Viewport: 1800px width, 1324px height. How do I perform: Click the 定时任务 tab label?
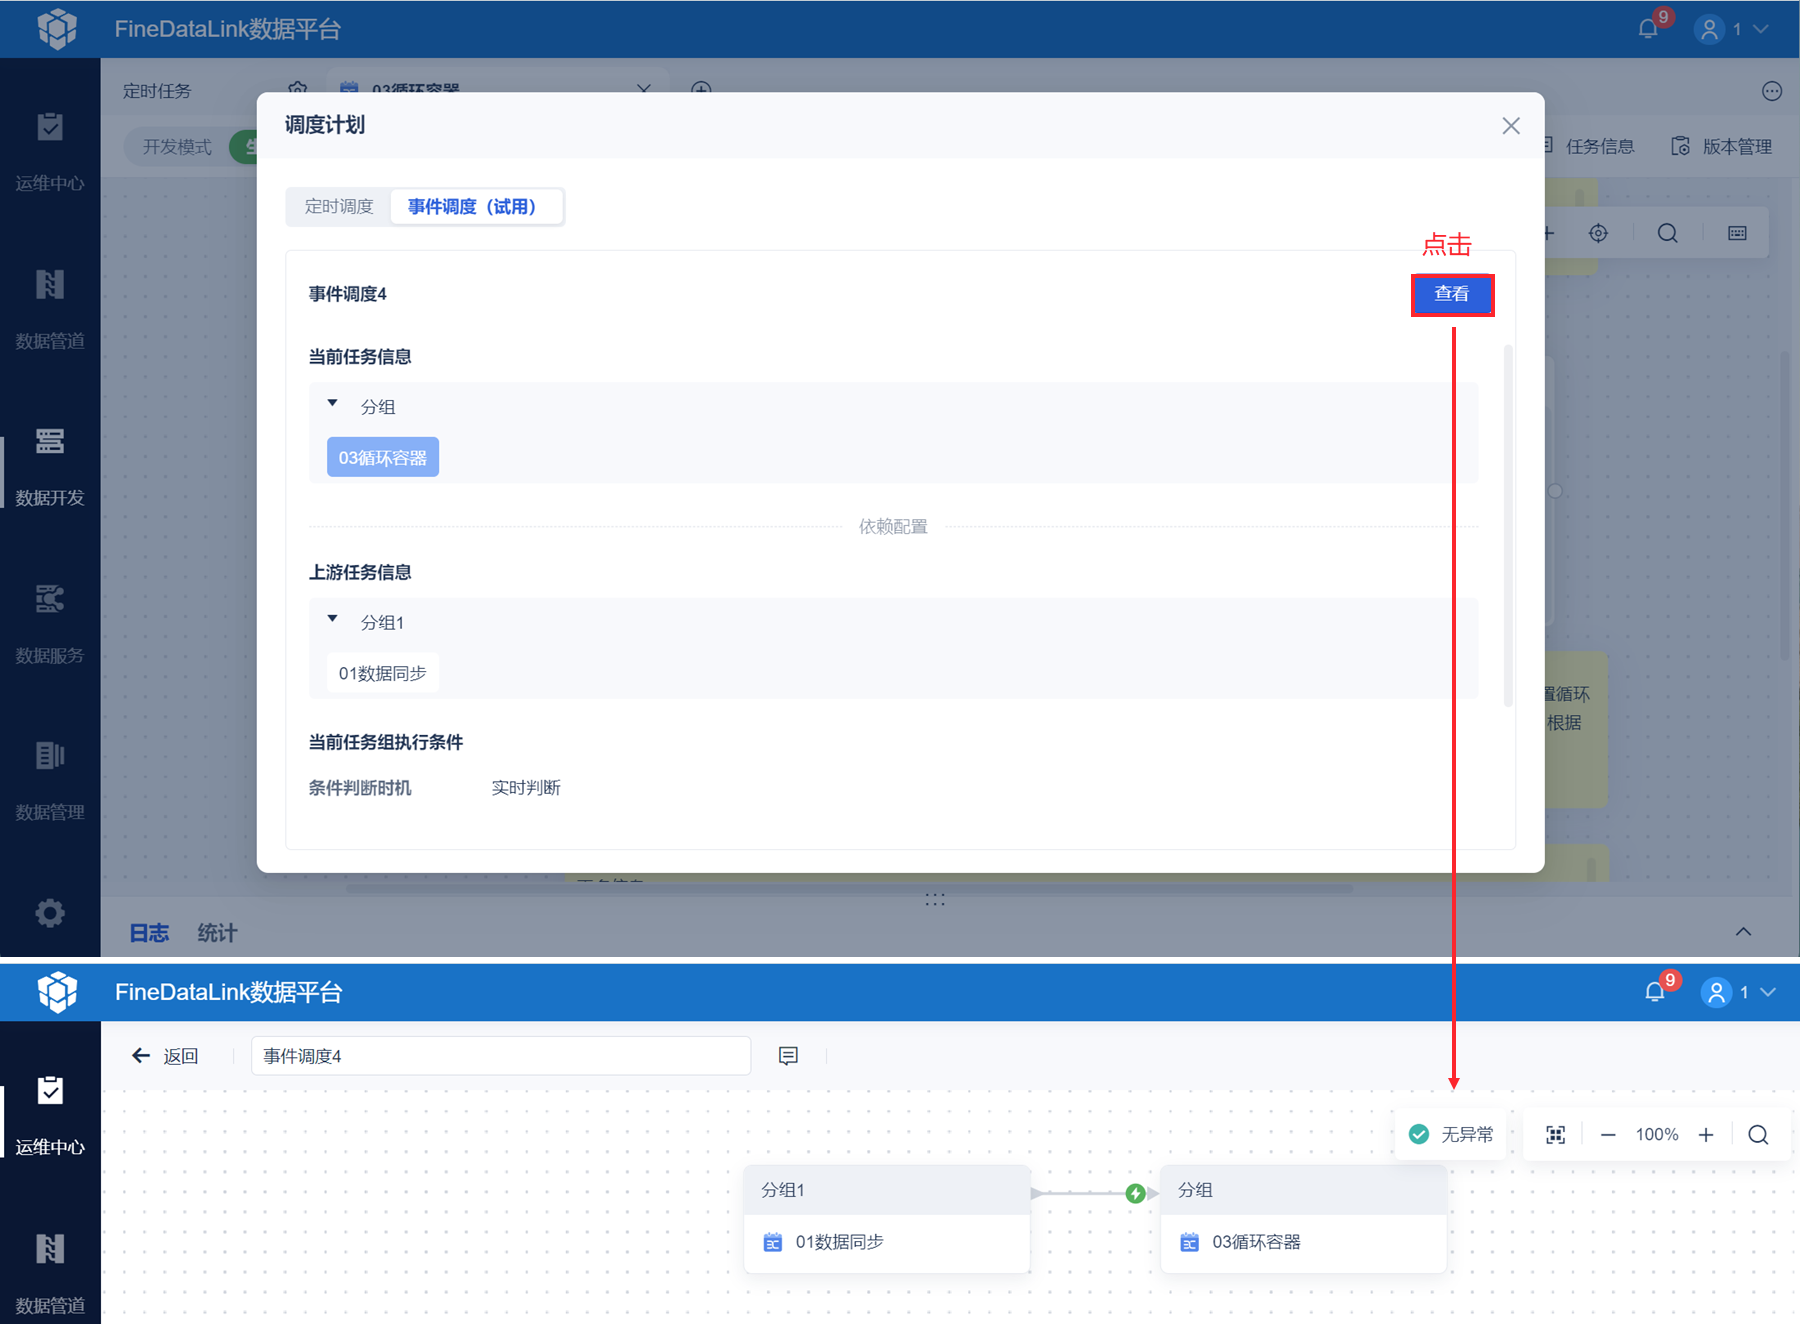[157, 91]
